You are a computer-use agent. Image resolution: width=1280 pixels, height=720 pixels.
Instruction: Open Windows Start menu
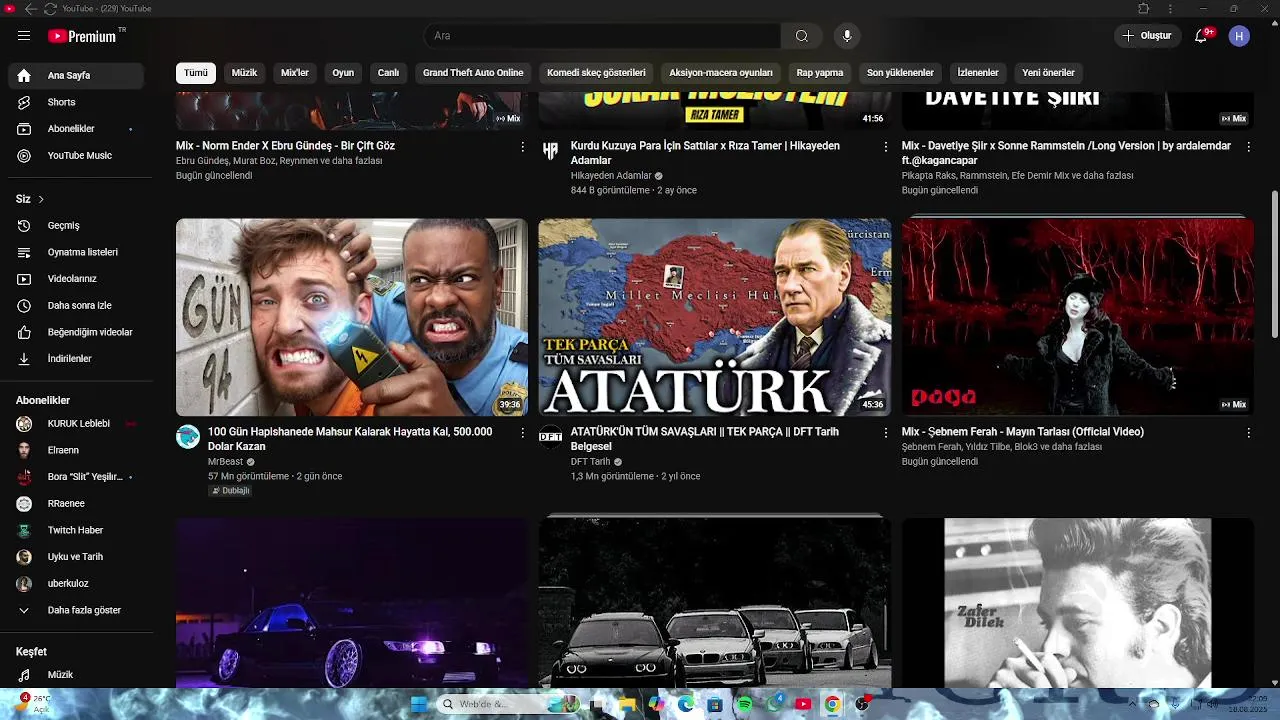coord(419,704)
